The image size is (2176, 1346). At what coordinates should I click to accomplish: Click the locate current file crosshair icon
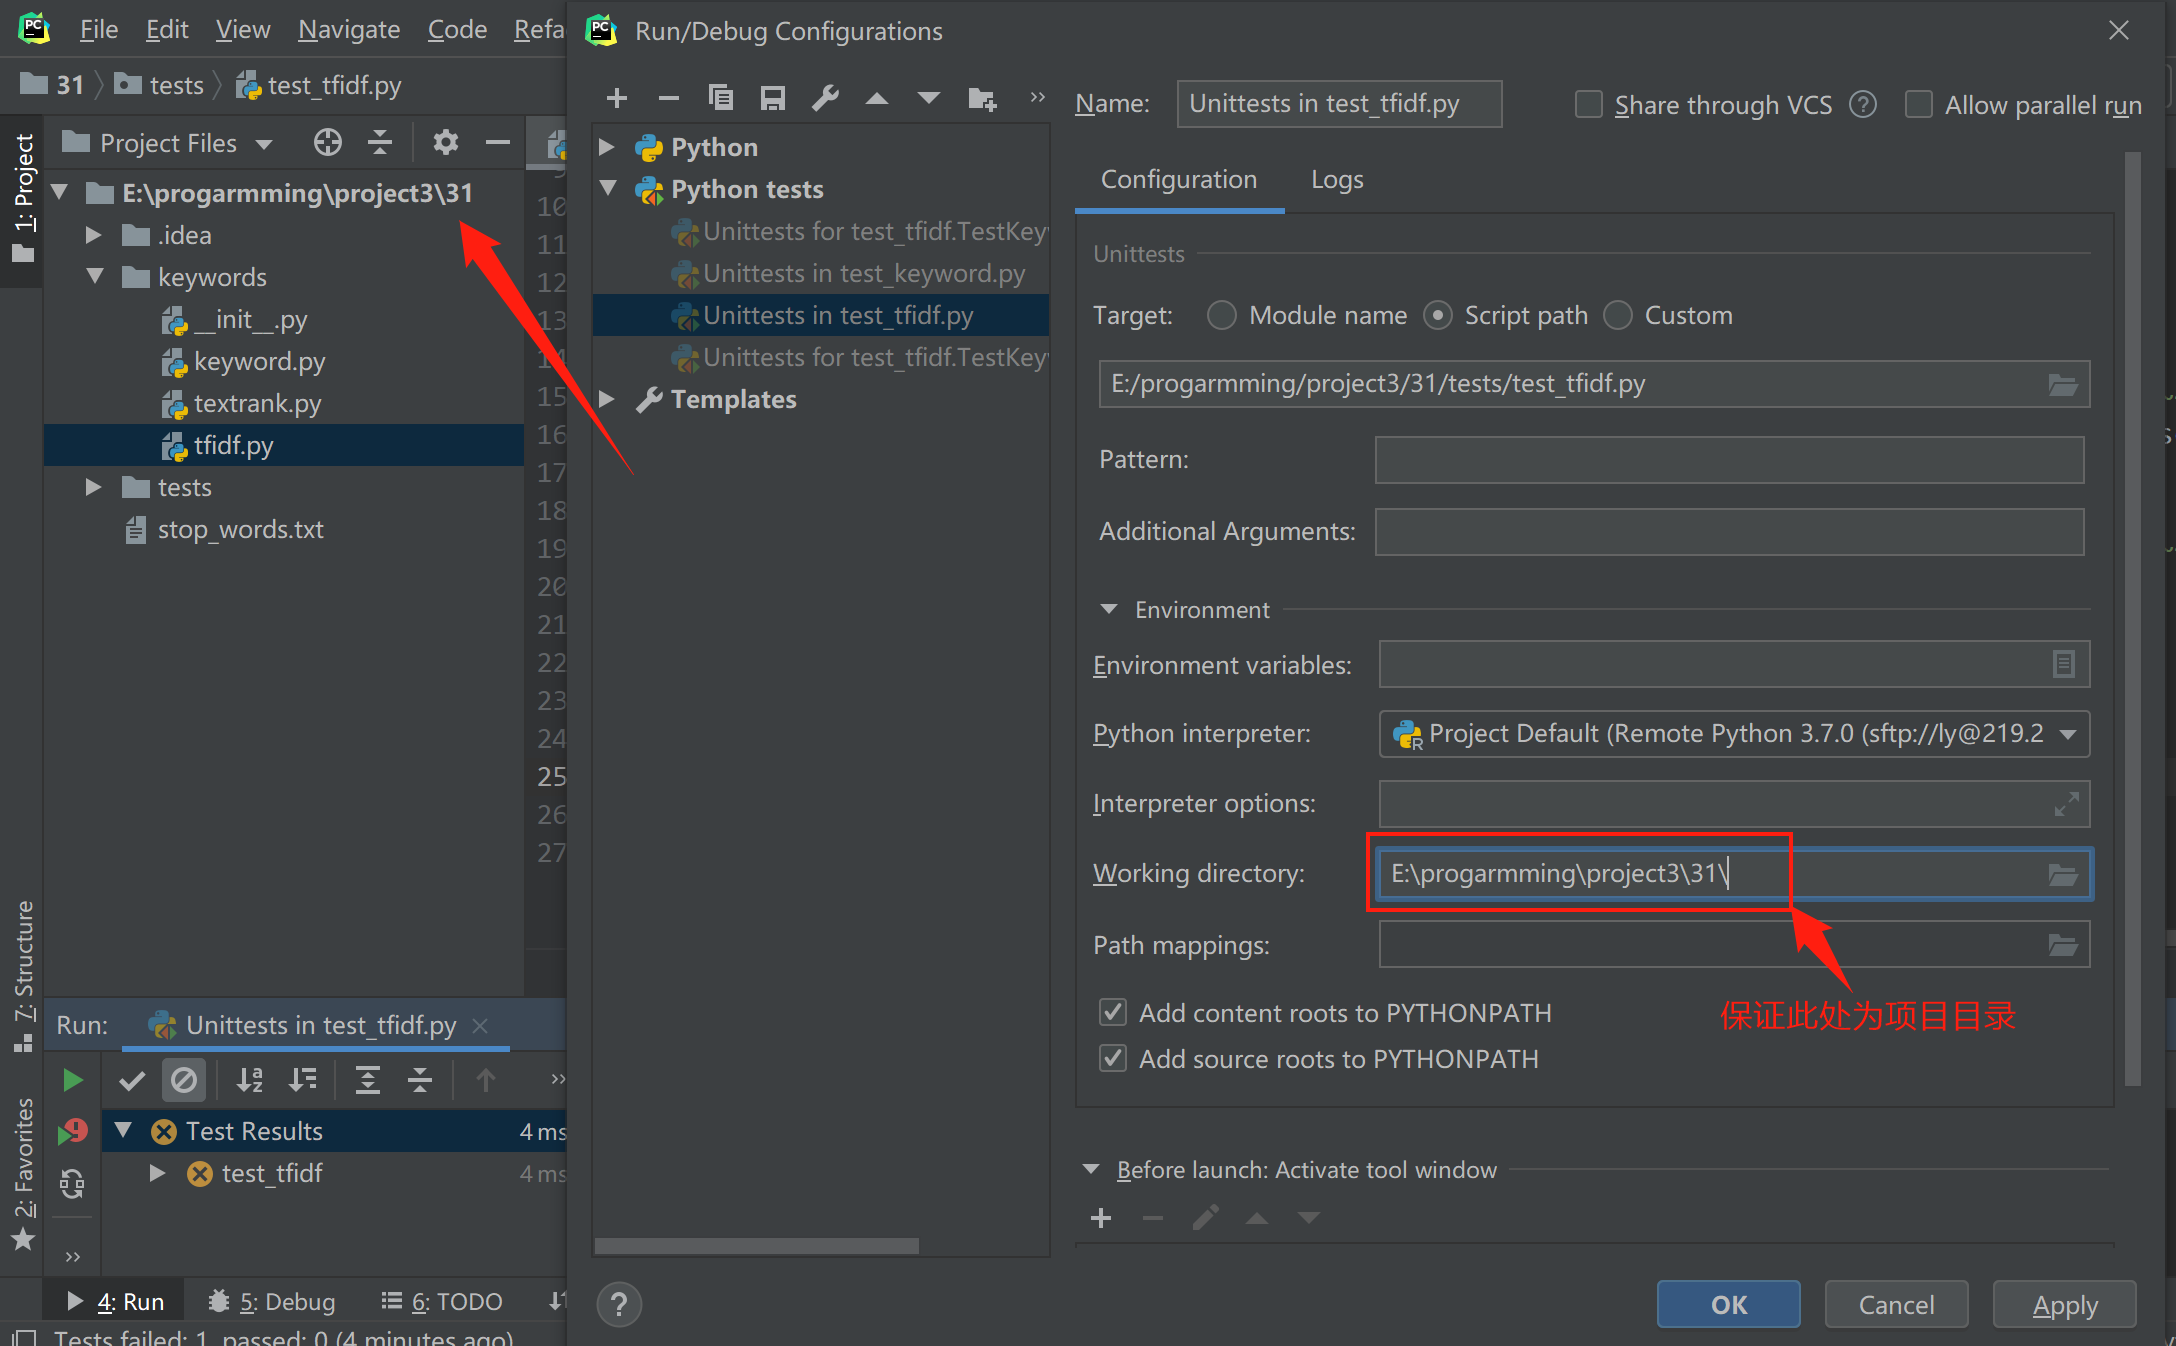pyautogui.click(x=327, y=143)
